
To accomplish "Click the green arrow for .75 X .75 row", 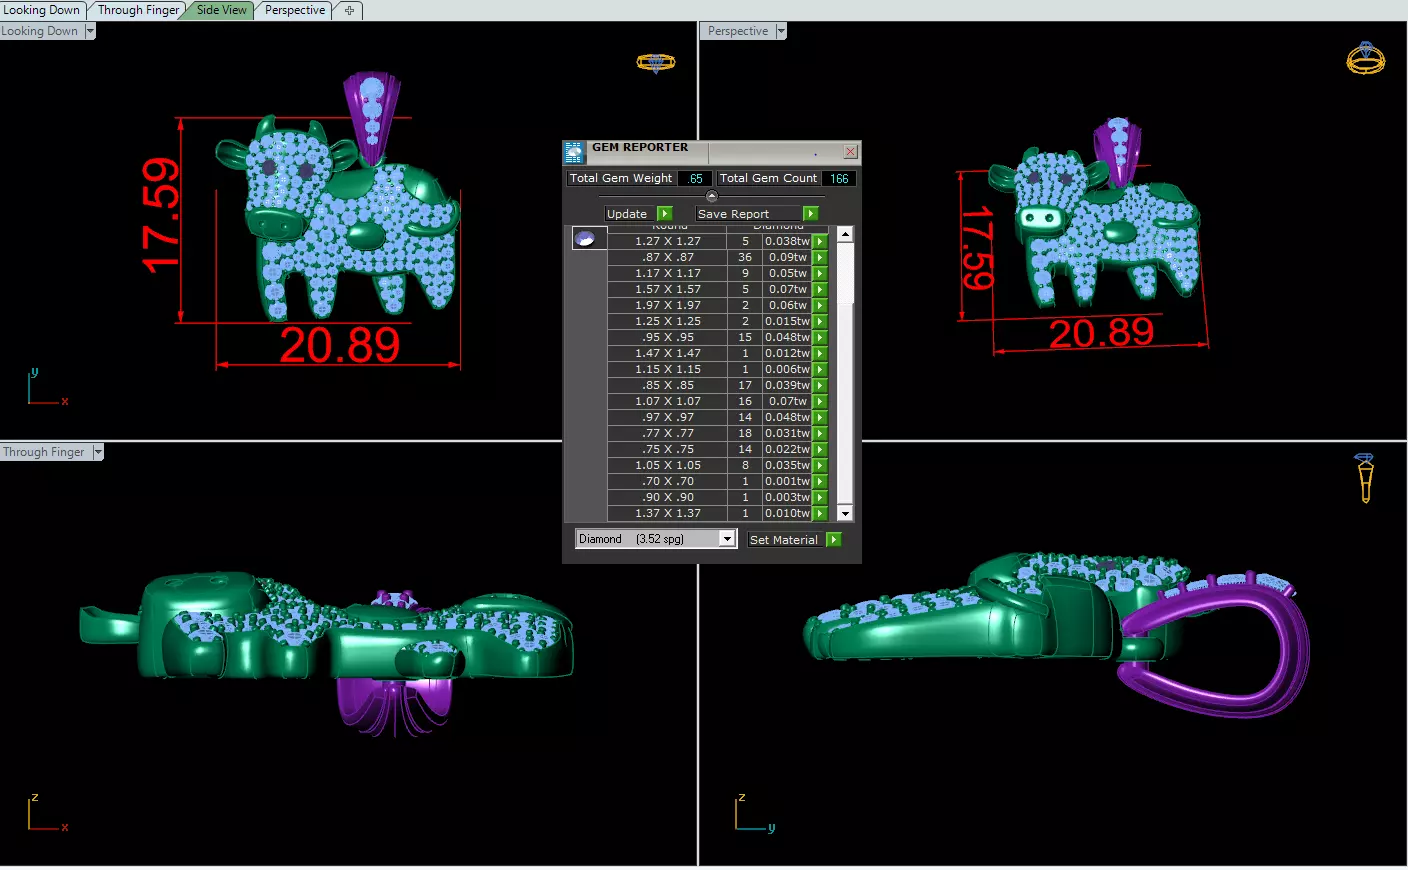I will point(820,449).
